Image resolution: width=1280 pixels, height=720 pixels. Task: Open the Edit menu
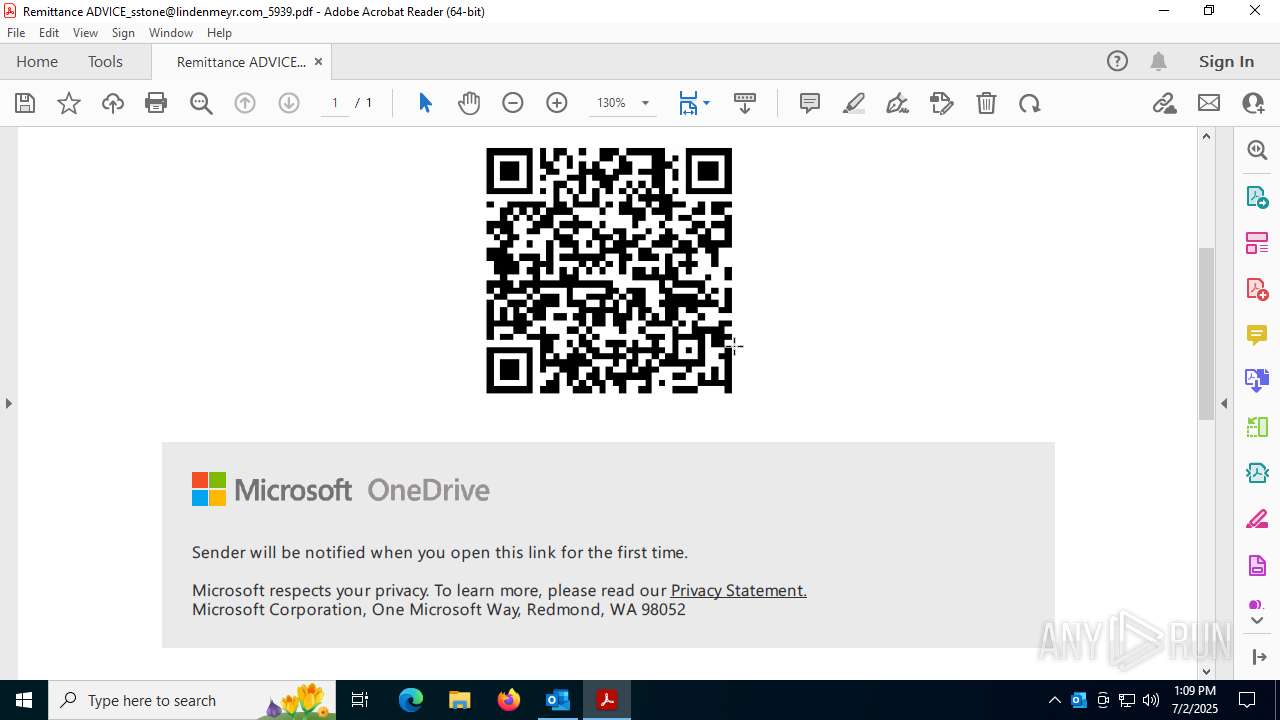pyautogui.click(x=49, y=33)
